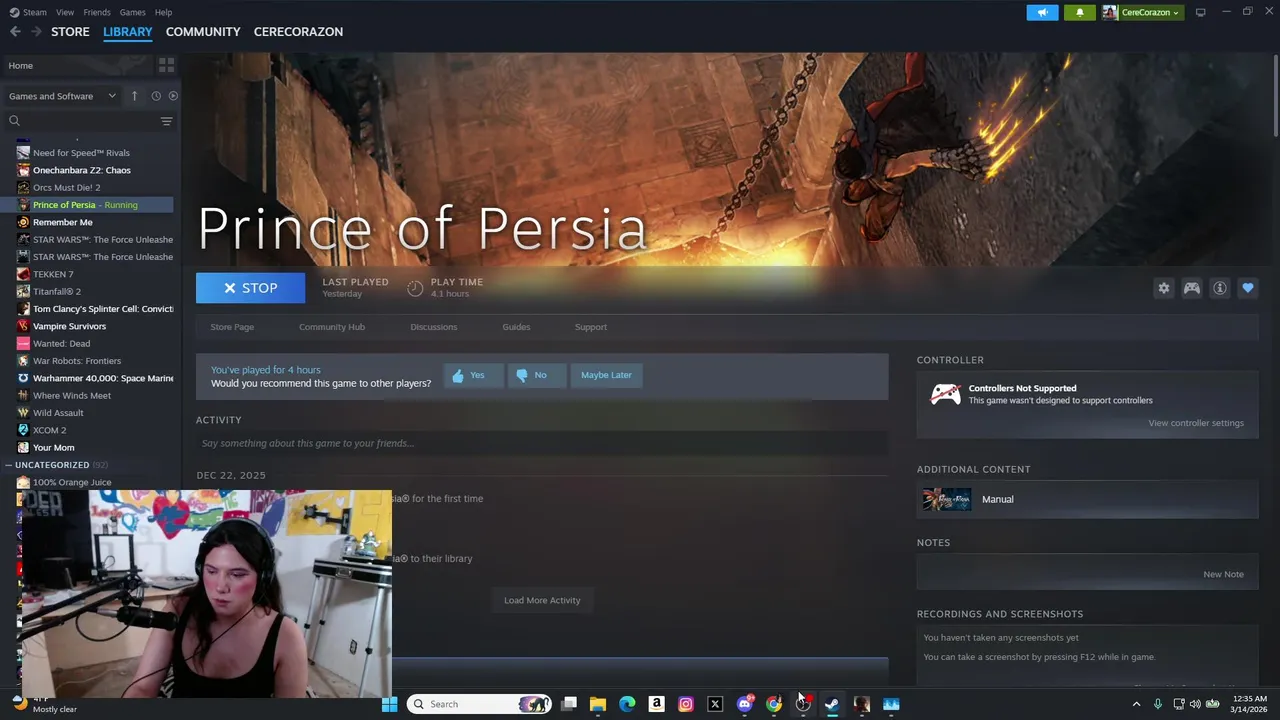The image size is (1280, 720).
Task: Open Support tab
Action: point(591,327)
